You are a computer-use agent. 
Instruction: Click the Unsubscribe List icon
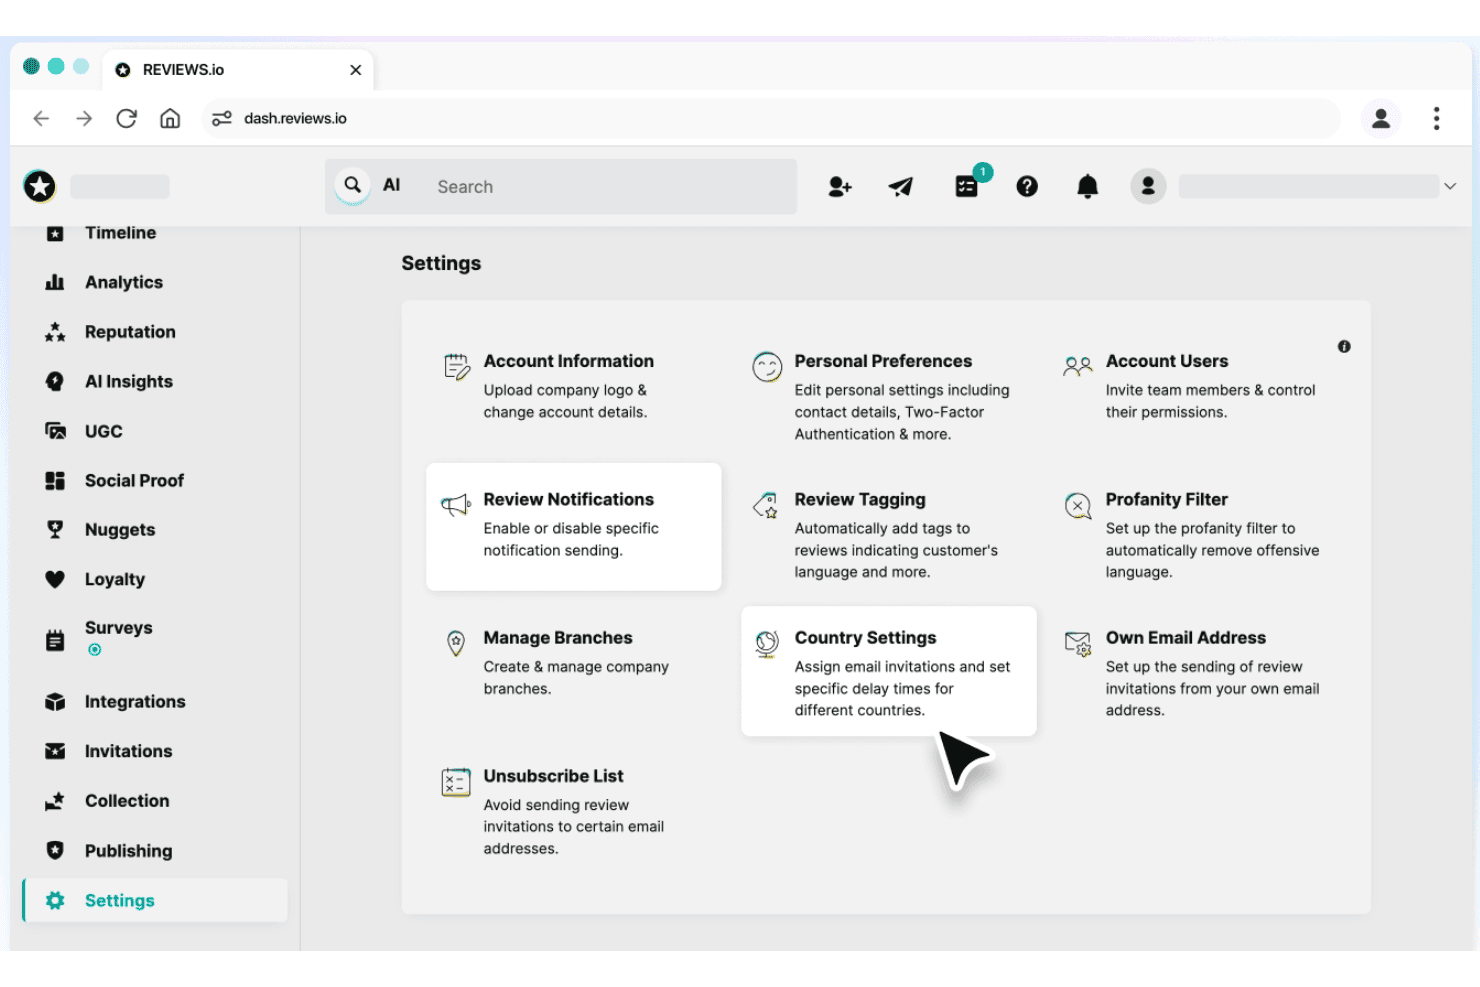pos(456,782)
